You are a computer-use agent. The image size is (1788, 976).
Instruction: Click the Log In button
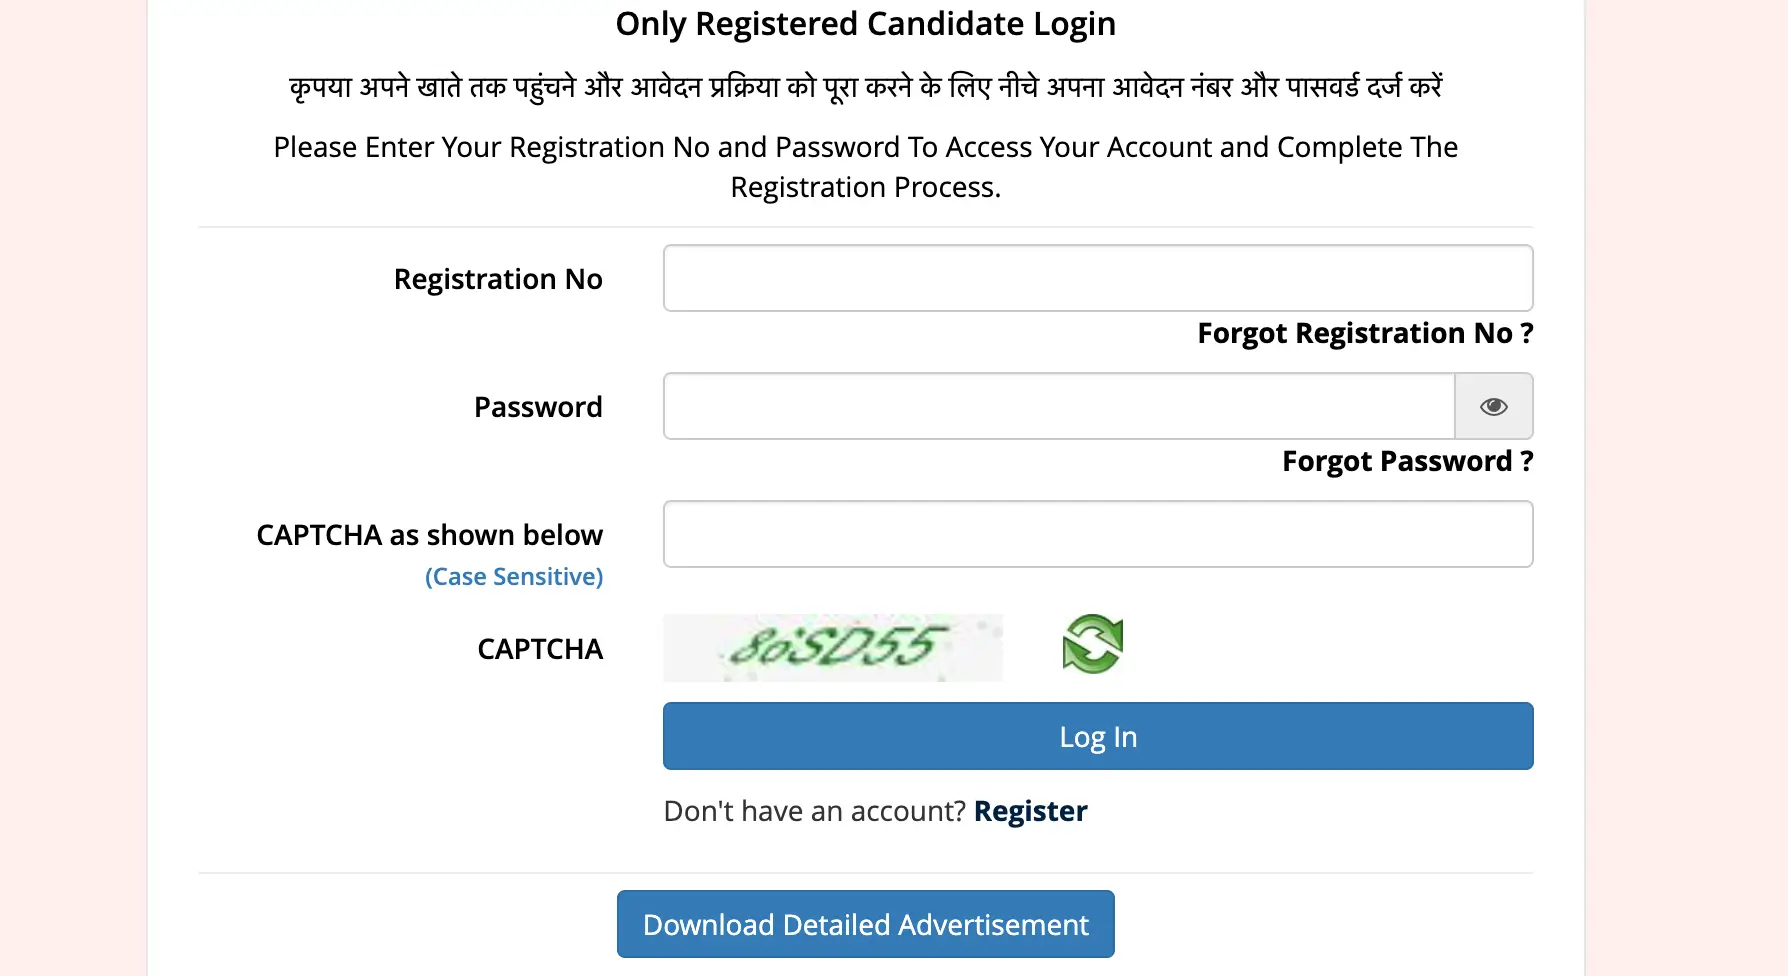click(1097, 736)
